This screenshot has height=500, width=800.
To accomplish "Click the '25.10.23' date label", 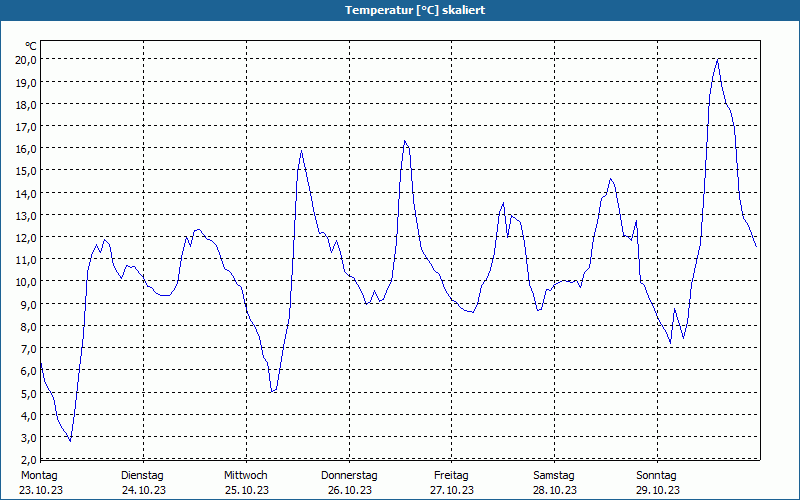I will coord(247,490).
